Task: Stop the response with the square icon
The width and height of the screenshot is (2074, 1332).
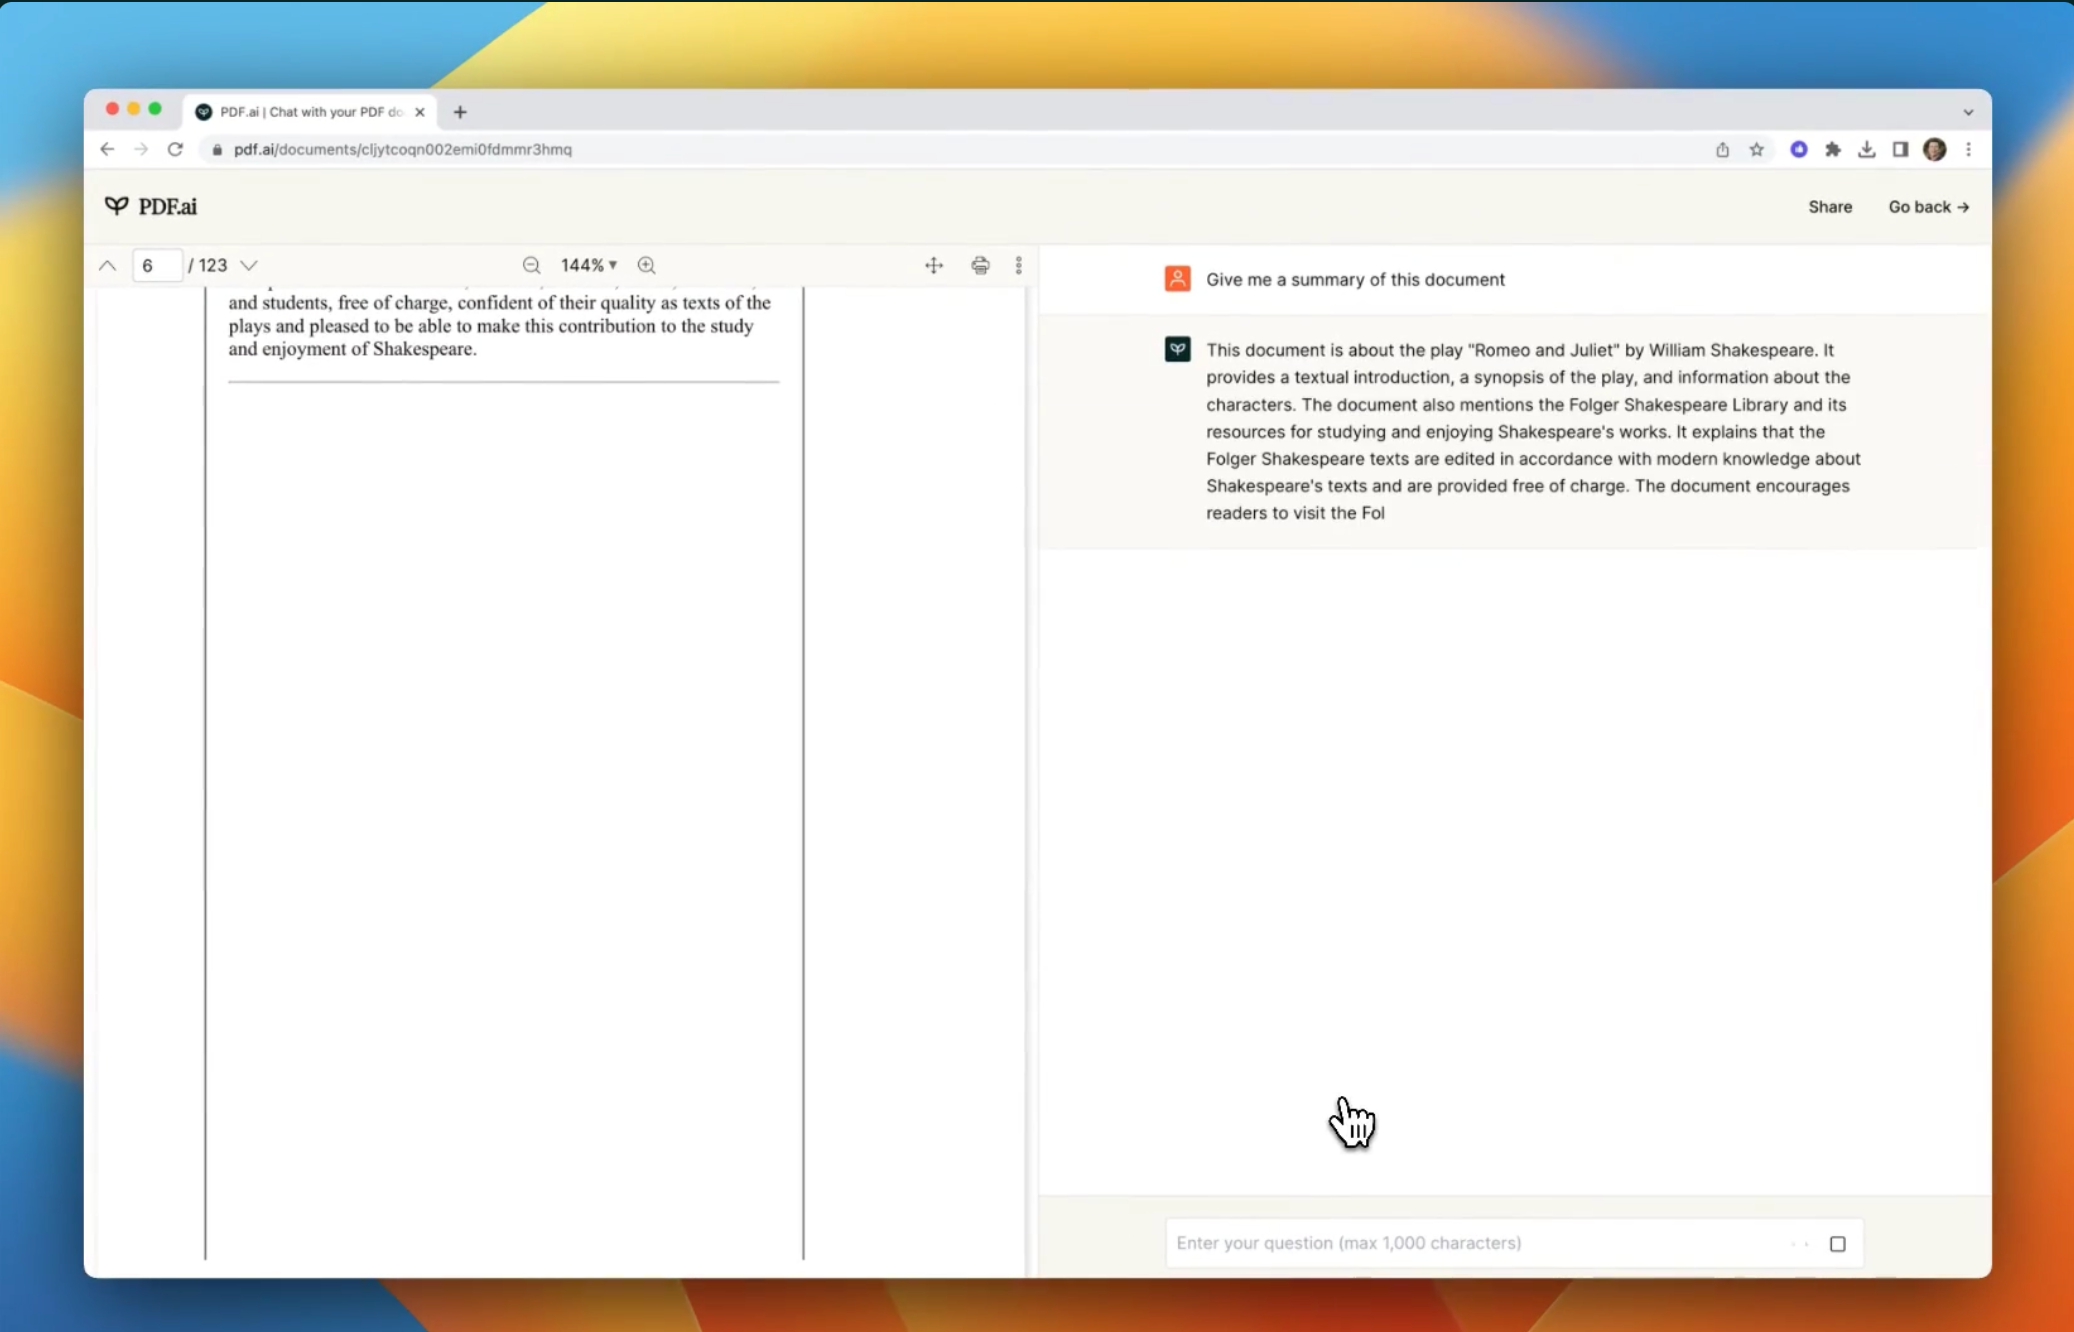Action: coord(1837,1244)
